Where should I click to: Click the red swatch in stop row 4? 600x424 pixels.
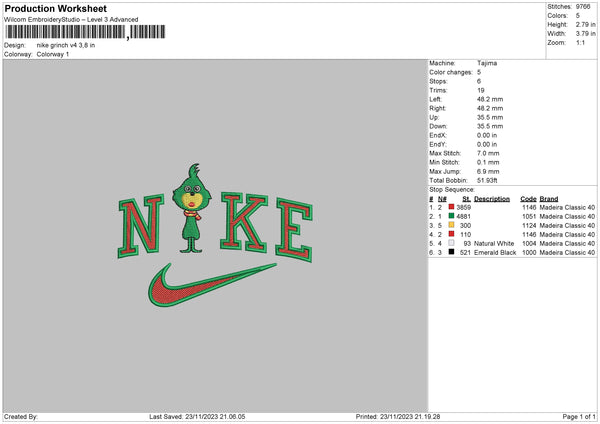coord(452,234)
